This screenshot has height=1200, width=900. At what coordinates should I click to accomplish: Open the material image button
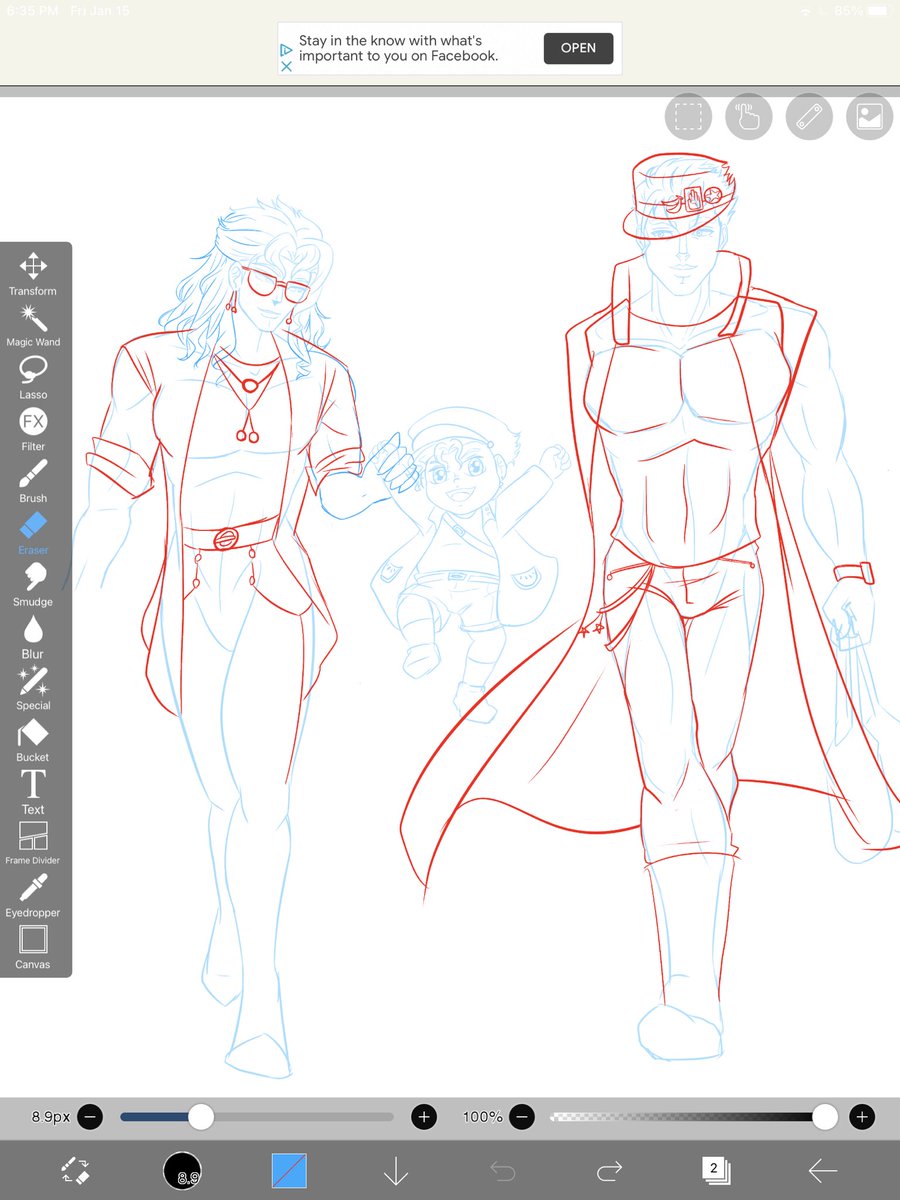tap(869, 117)
